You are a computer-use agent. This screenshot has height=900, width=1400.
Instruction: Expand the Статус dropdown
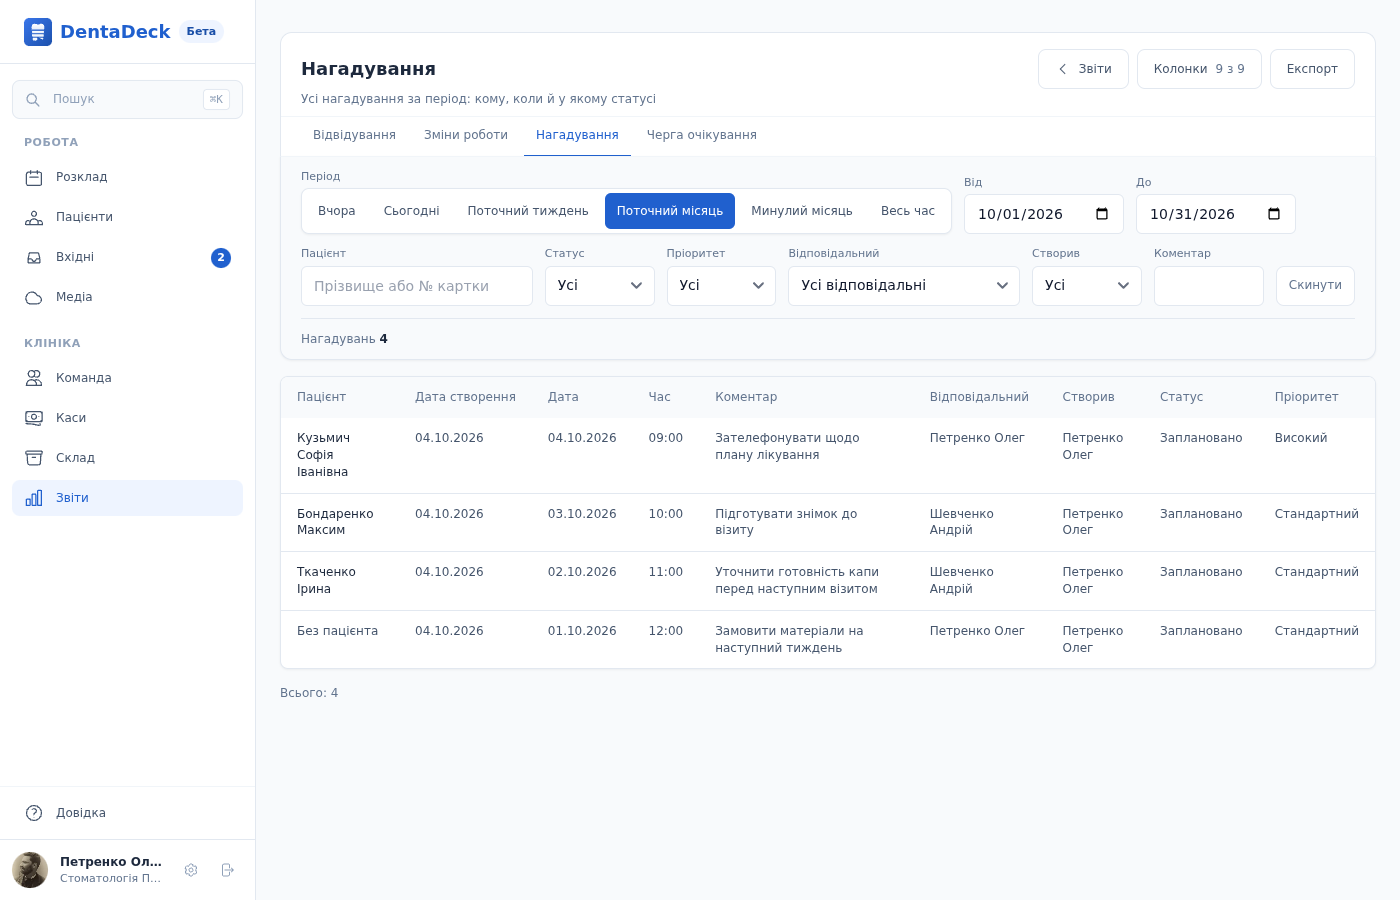coord(600,286)
